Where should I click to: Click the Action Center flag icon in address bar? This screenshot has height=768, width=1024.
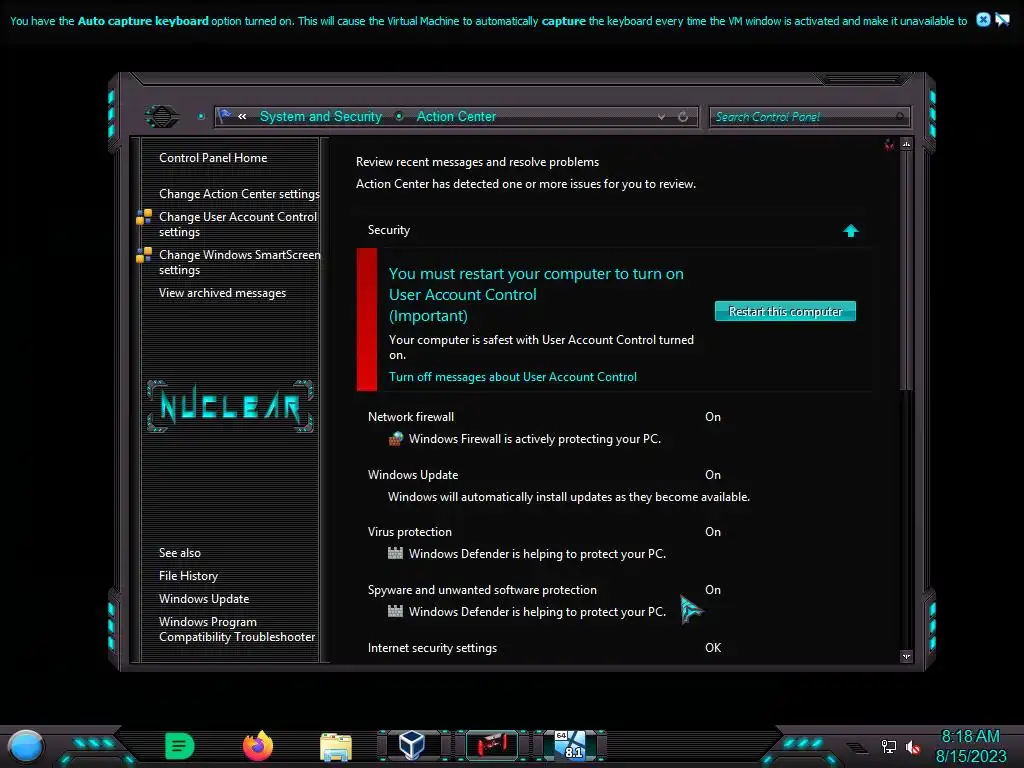click(225, 116)
